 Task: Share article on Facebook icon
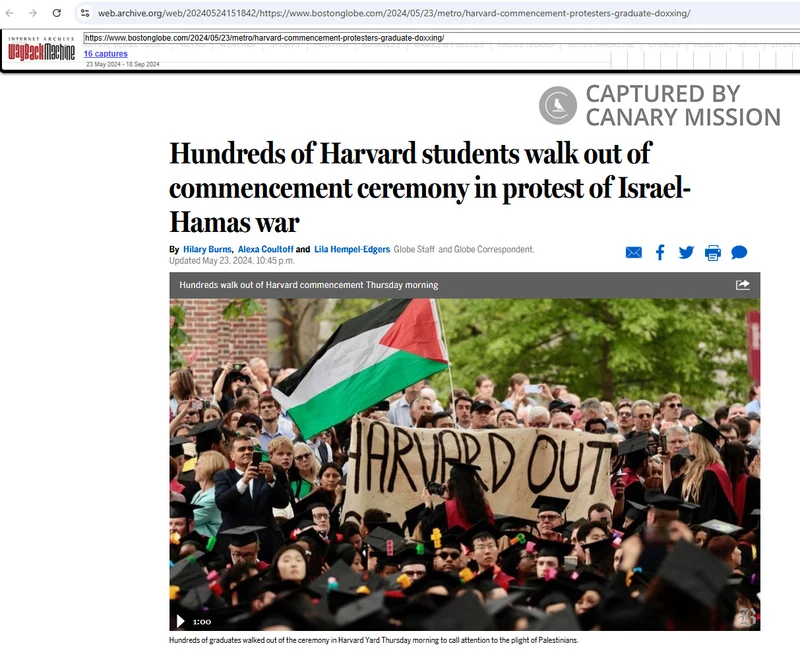pos(660,253)
